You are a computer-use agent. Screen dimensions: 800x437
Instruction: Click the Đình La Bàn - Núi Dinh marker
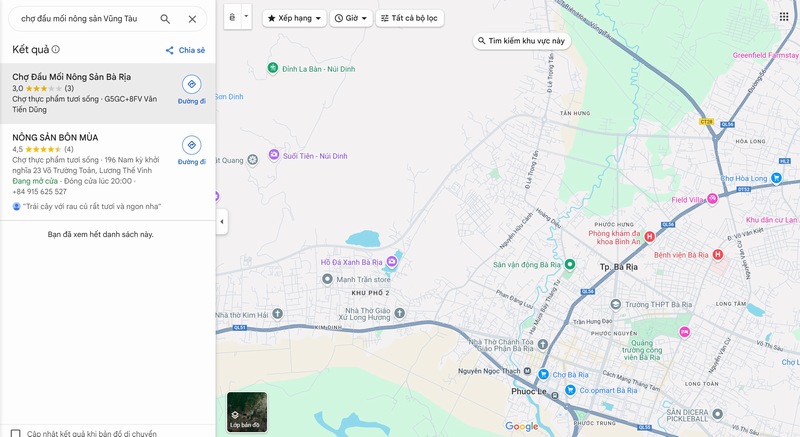tap(272, 67)
